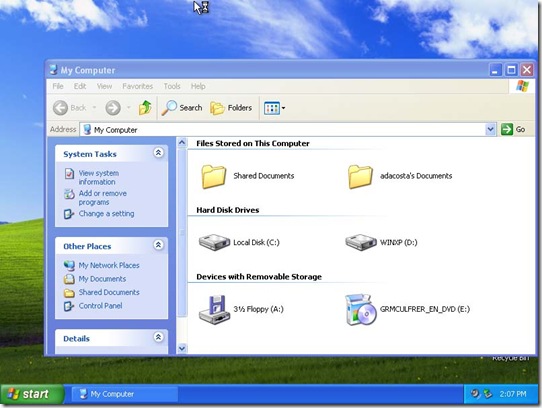Click 'Local Disk (C:)' label text

tap(256, 242)
